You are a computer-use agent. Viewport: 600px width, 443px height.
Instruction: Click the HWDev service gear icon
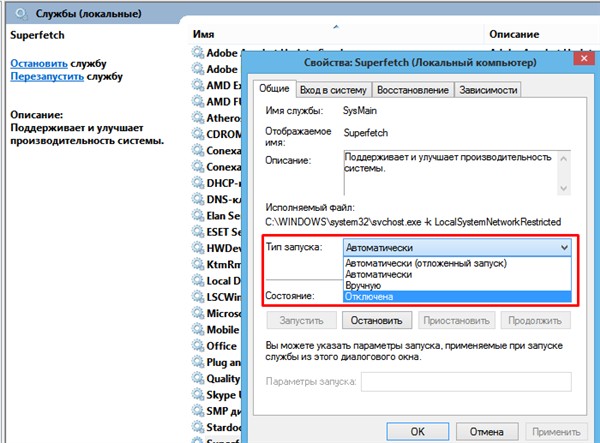click(198, 248)
